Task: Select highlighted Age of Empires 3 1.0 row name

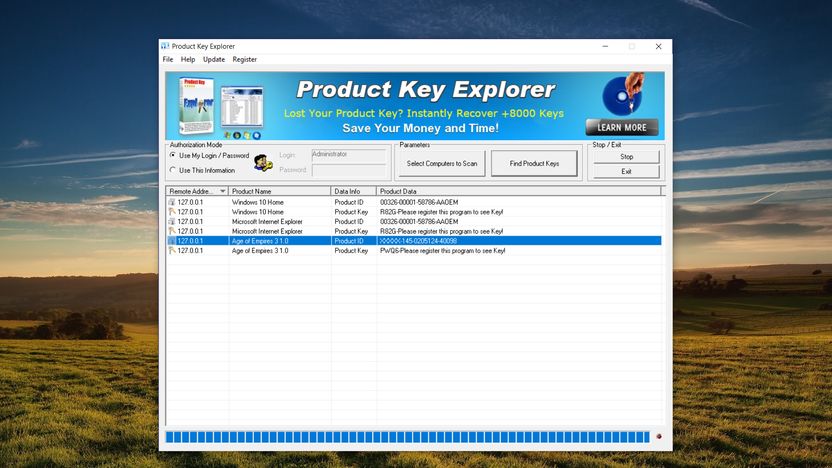Action: pos(260,241)
